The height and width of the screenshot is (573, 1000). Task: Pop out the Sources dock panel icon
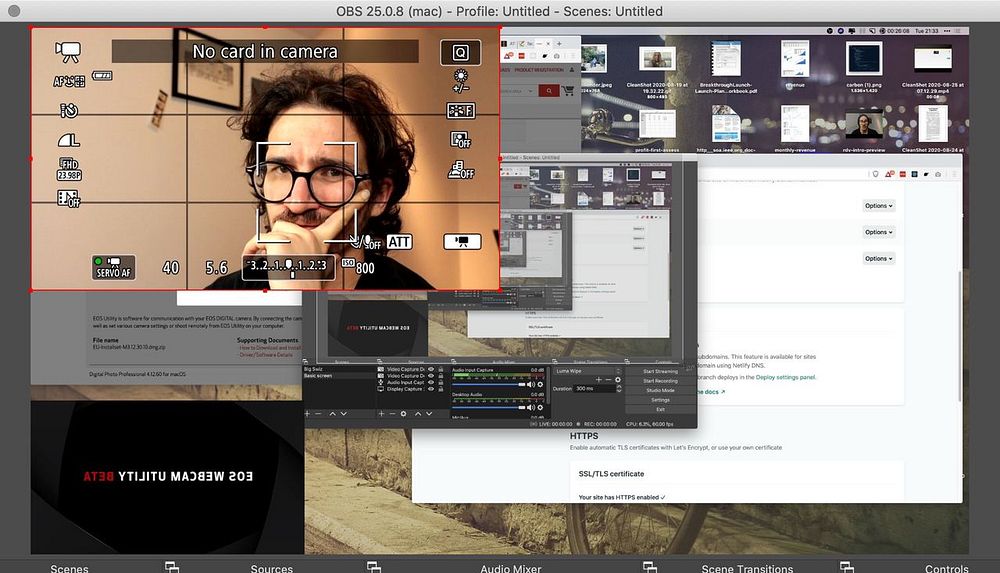click(374, 567)
